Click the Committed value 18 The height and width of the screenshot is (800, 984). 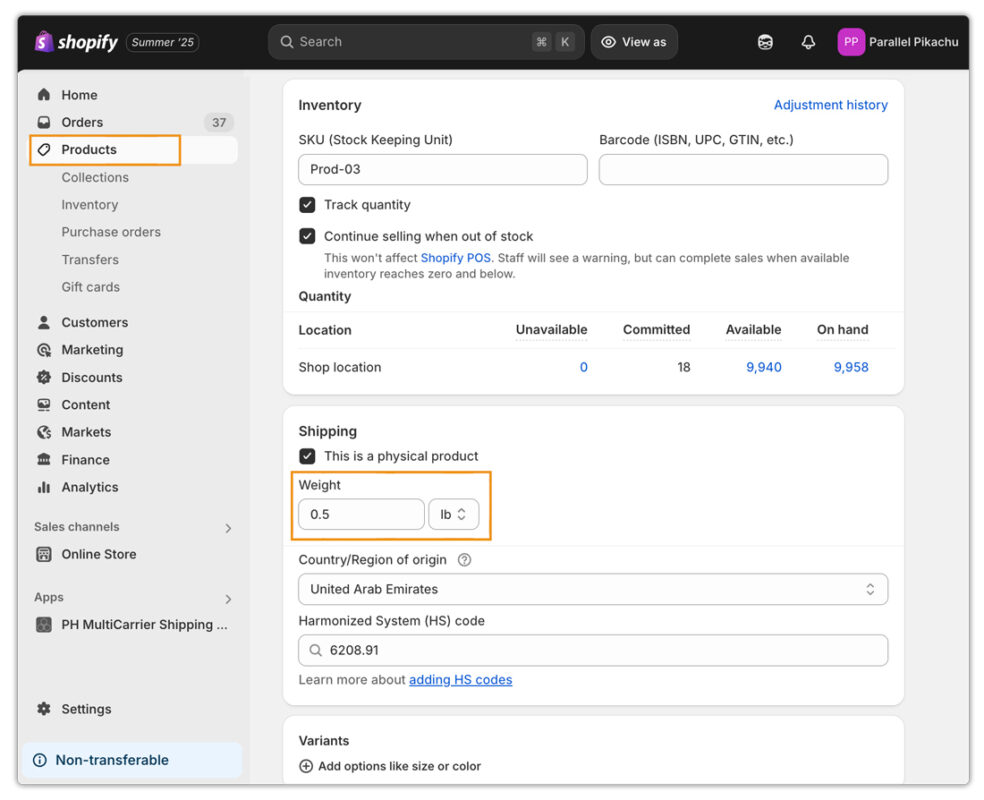pyautogui.click(x=683, y=367)
